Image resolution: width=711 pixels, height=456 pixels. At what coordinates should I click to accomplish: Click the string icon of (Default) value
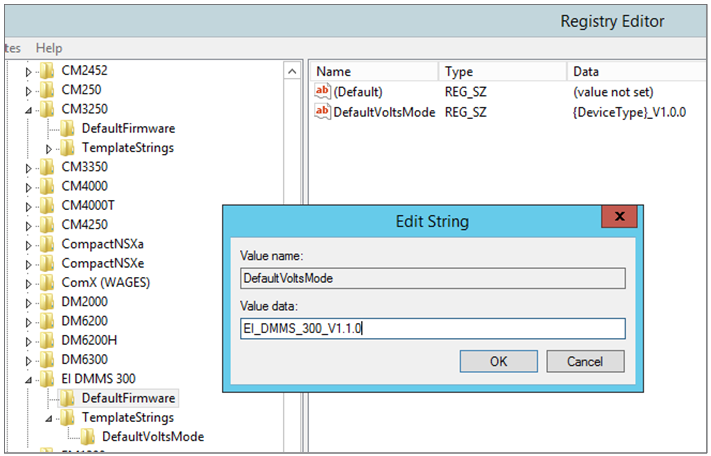coord(322,92)
